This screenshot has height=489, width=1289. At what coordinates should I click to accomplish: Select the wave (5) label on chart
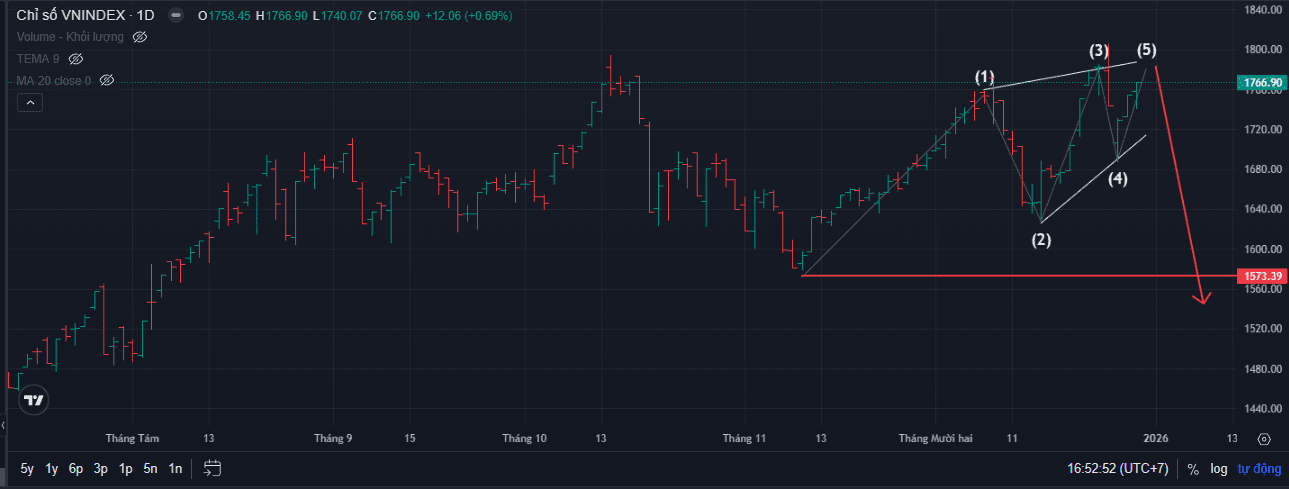(x=1146, y=50)
